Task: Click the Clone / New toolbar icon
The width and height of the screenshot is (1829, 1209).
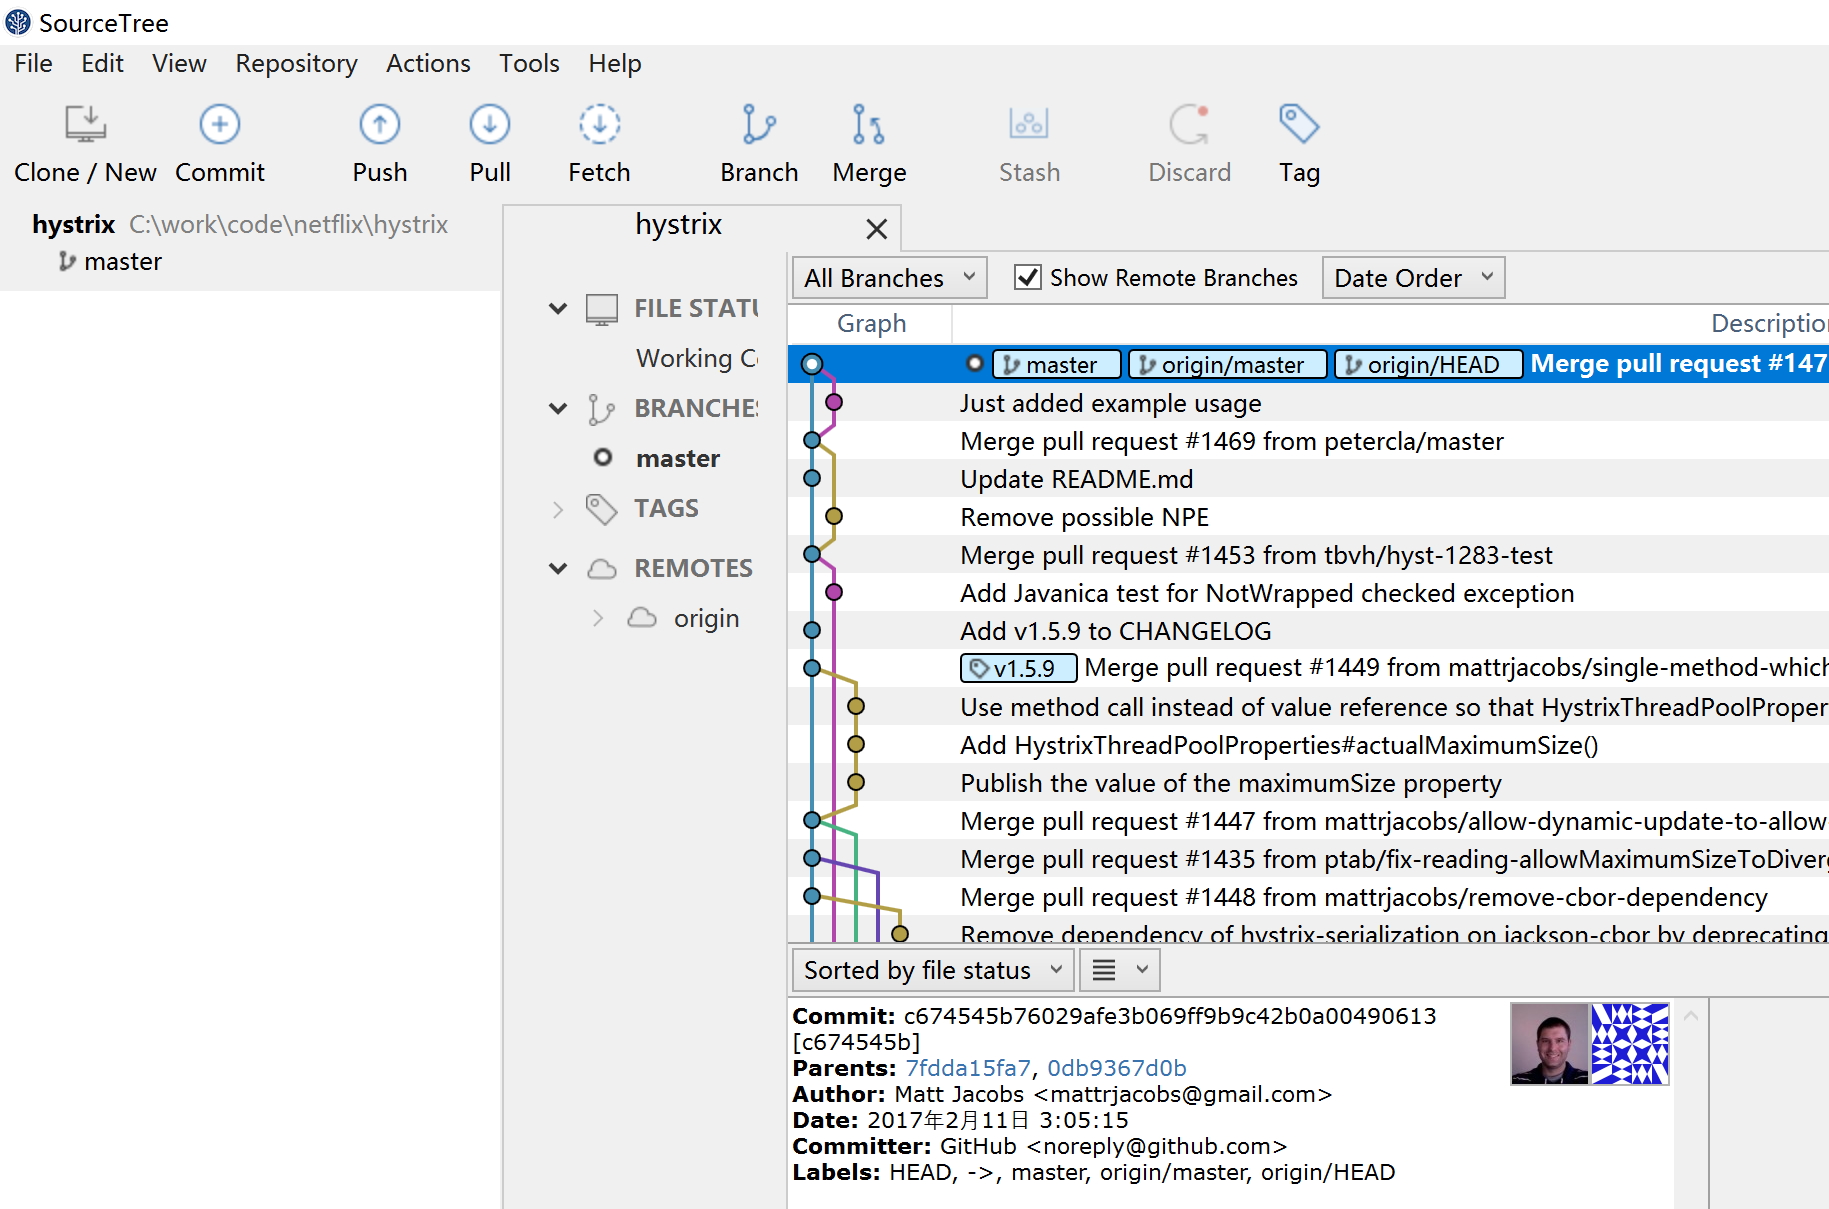Action: pyautogui.click(x=85, y=125)
